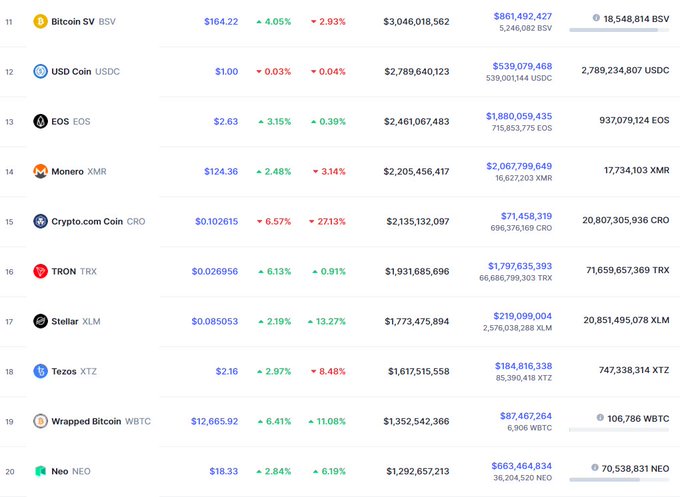Click the Stellar logo icon
This screenshot has height=497, width=680.
[x=40, y=321]
